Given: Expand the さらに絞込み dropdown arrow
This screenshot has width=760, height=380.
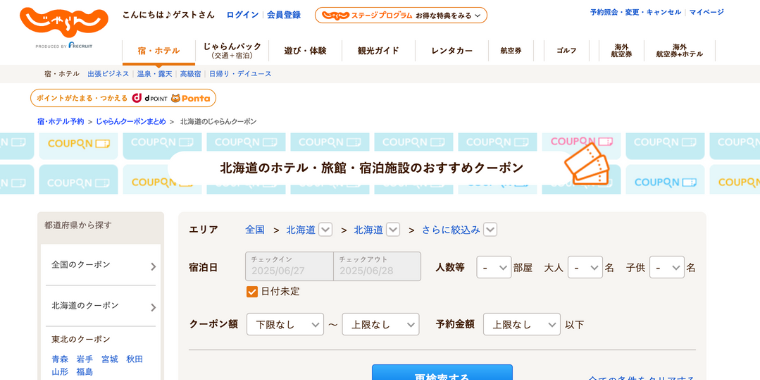Looking at the screenshot, I should tap(491, 229).
